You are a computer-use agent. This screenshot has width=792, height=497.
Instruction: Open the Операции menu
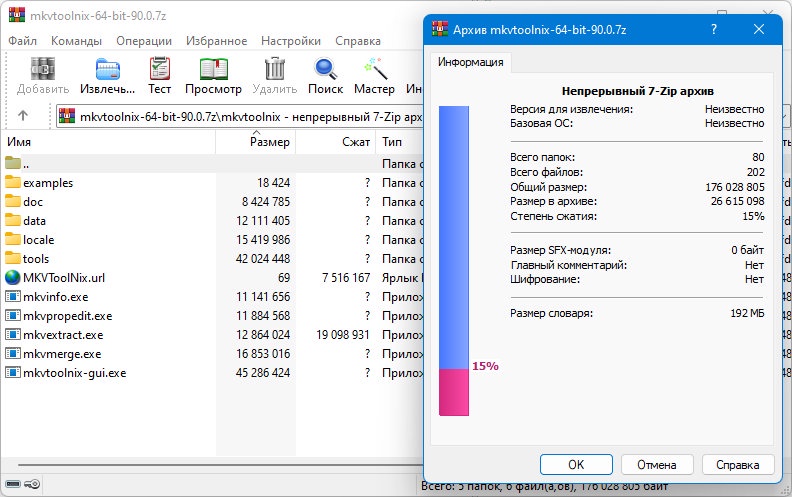click(x=144, y=41)
